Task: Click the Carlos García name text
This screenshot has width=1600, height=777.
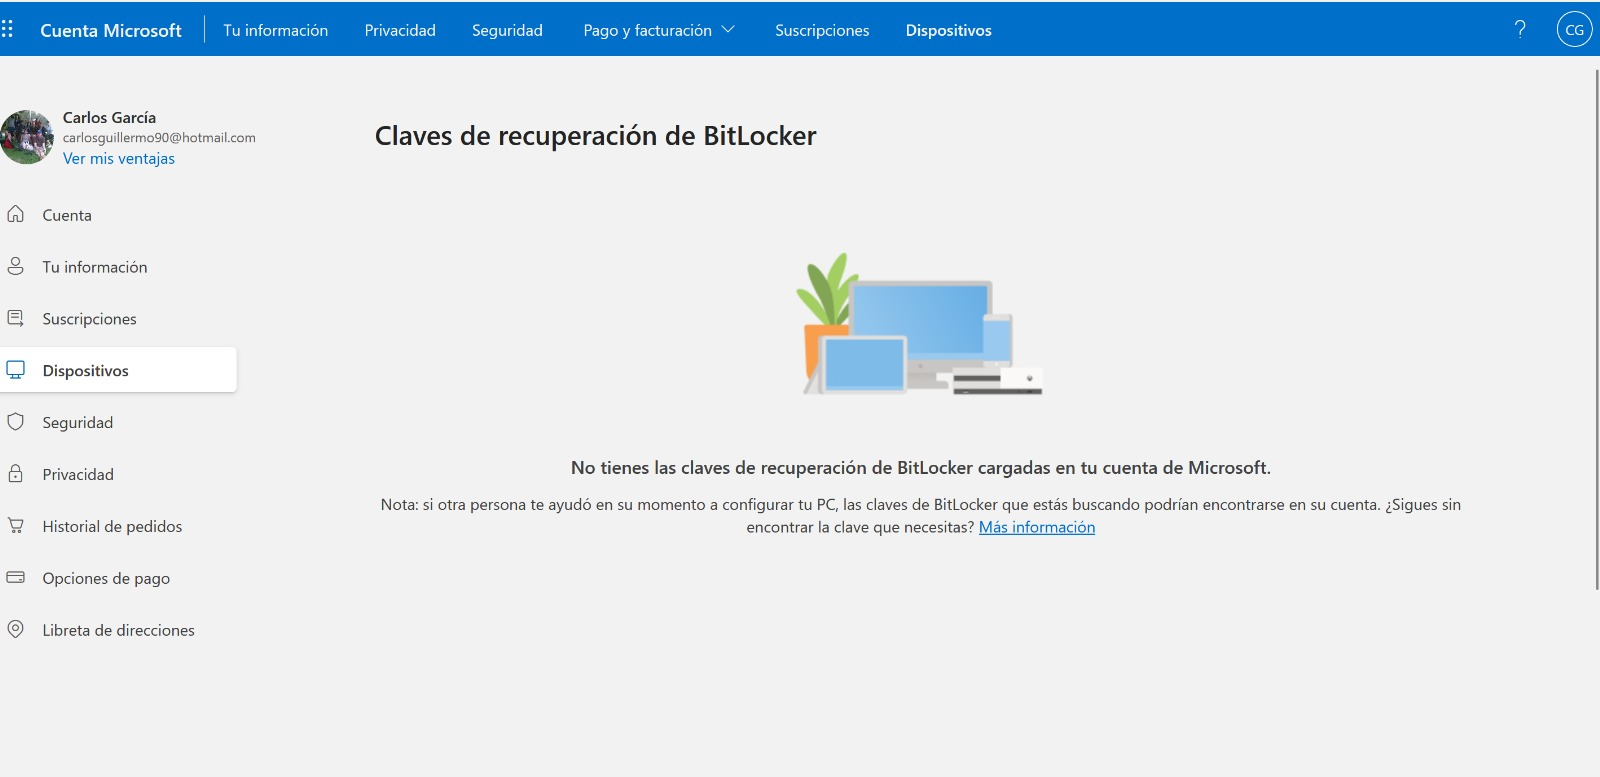Action: tap(109, 117)
